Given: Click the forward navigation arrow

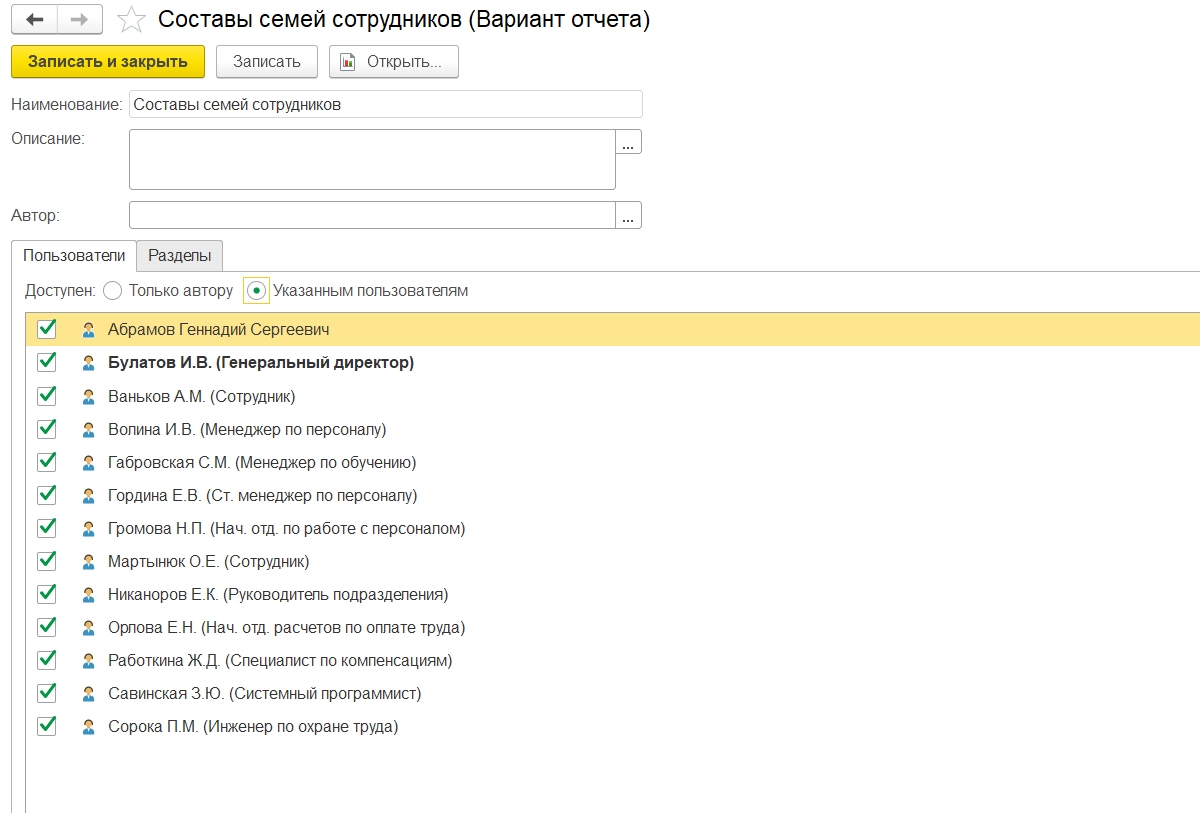Looking at the screenshot, I should [81, 20].
